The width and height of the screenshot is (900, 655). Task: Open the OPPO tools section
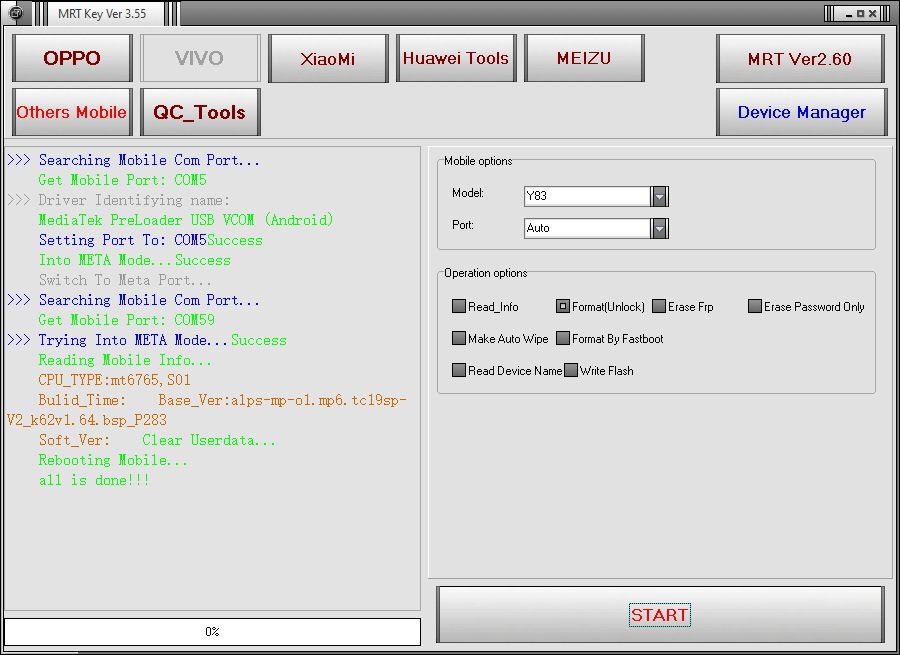click(x=72, y=58)
